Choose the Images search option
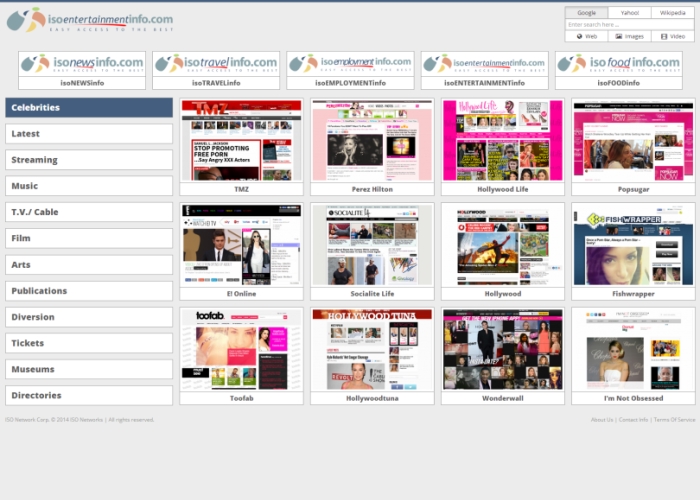This screenshot has height=500, width=700. (629, 36)
